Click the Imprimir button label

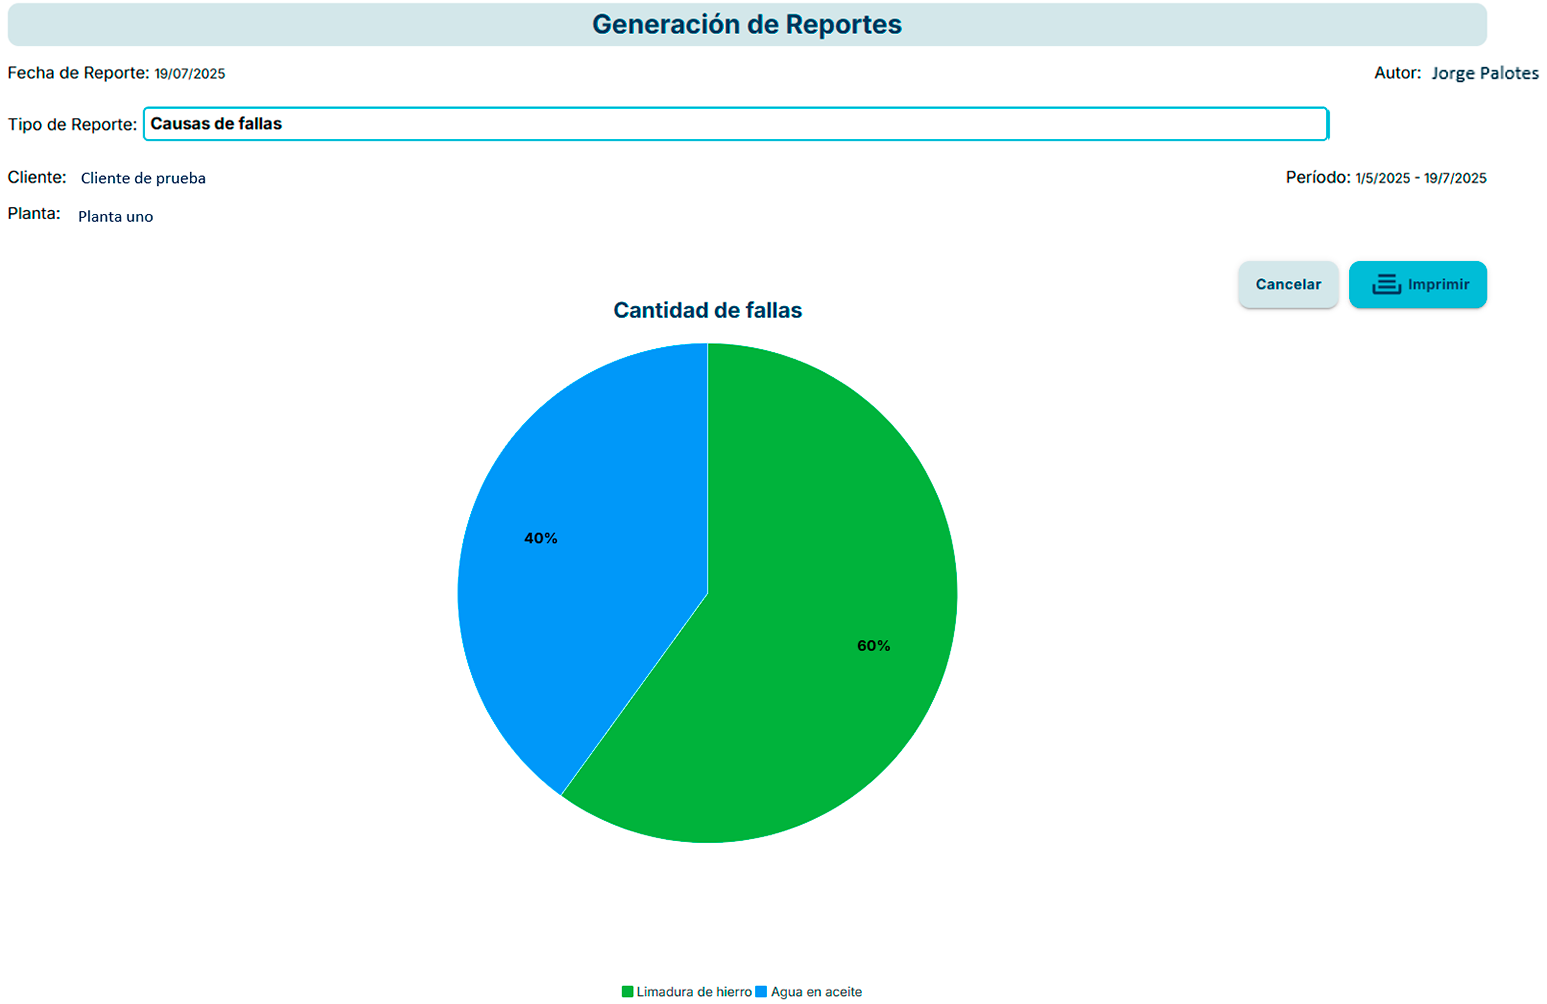click(1438, 285)
